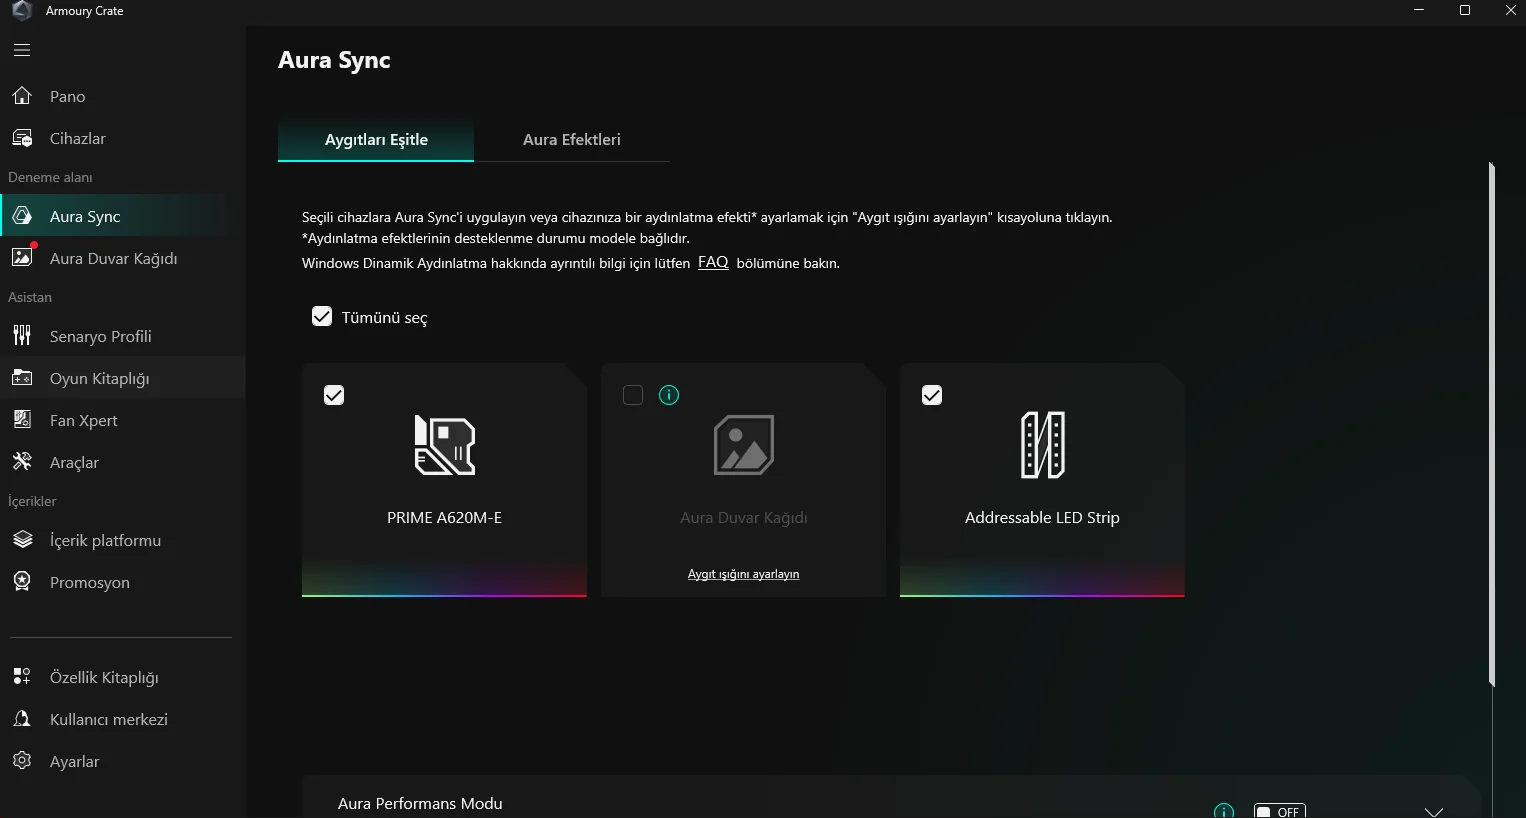The image size is (1526, 818).
Task: Check the Aura Duvar Kağıdı device checkbox
Action: click(x=633, y=395)
